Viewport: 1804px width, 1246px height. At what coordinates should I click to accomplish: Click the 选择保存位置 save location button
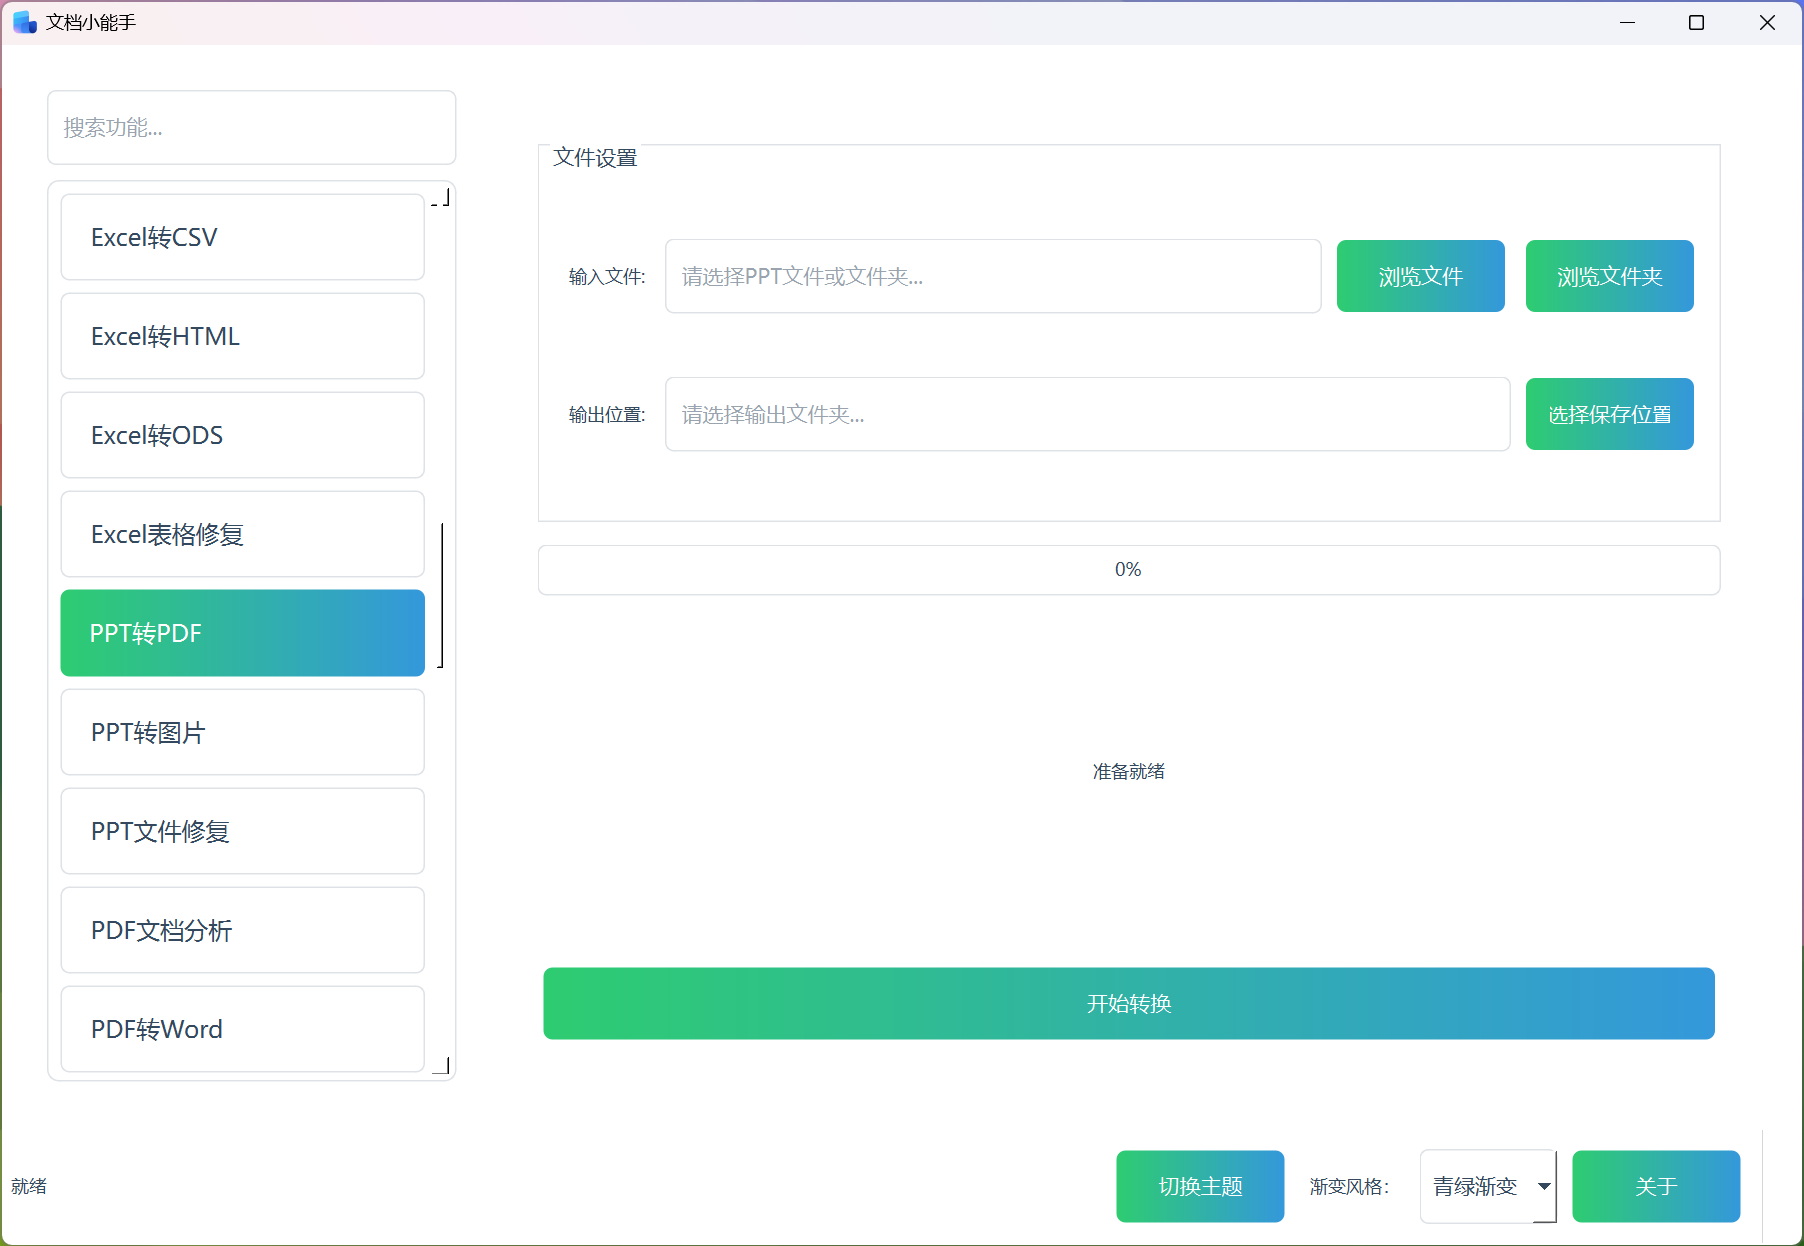pyautogui.click(x=1609, y=414)
